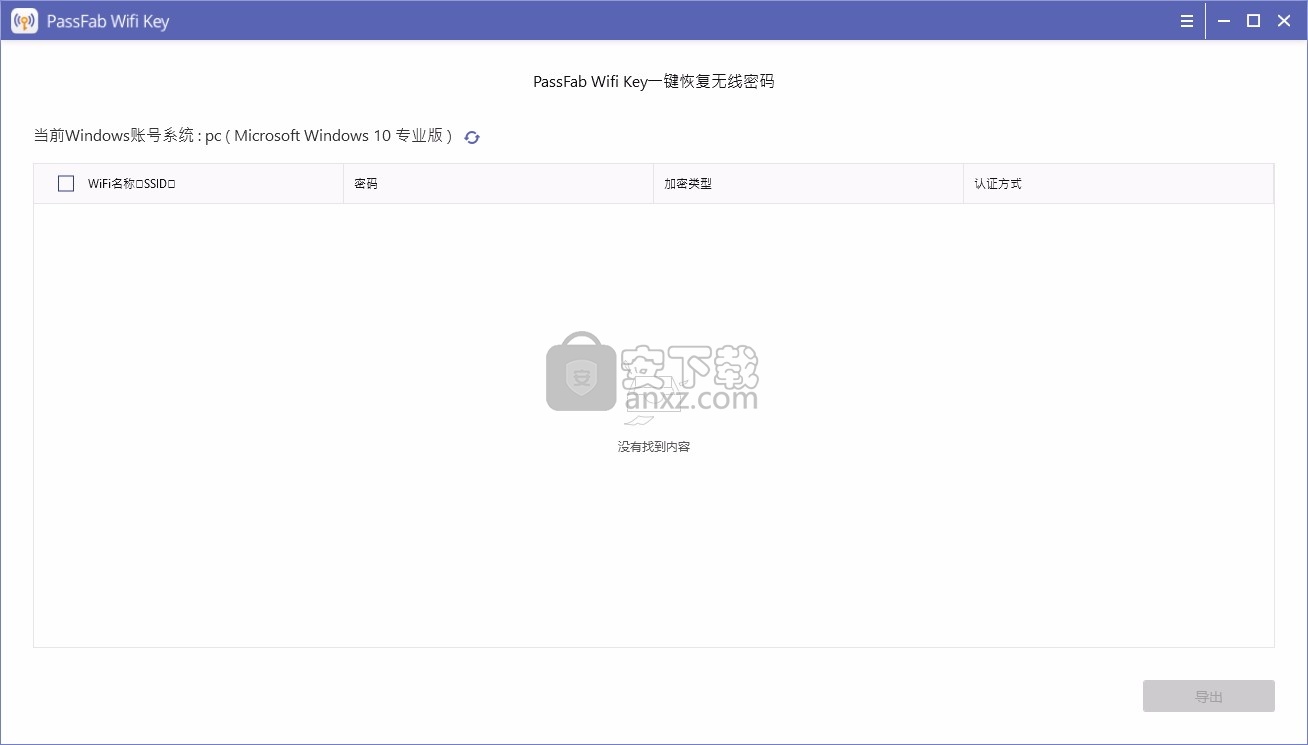Refresh the Windows account system info
Screen dimensions: 1308x745
coord(472,137)
